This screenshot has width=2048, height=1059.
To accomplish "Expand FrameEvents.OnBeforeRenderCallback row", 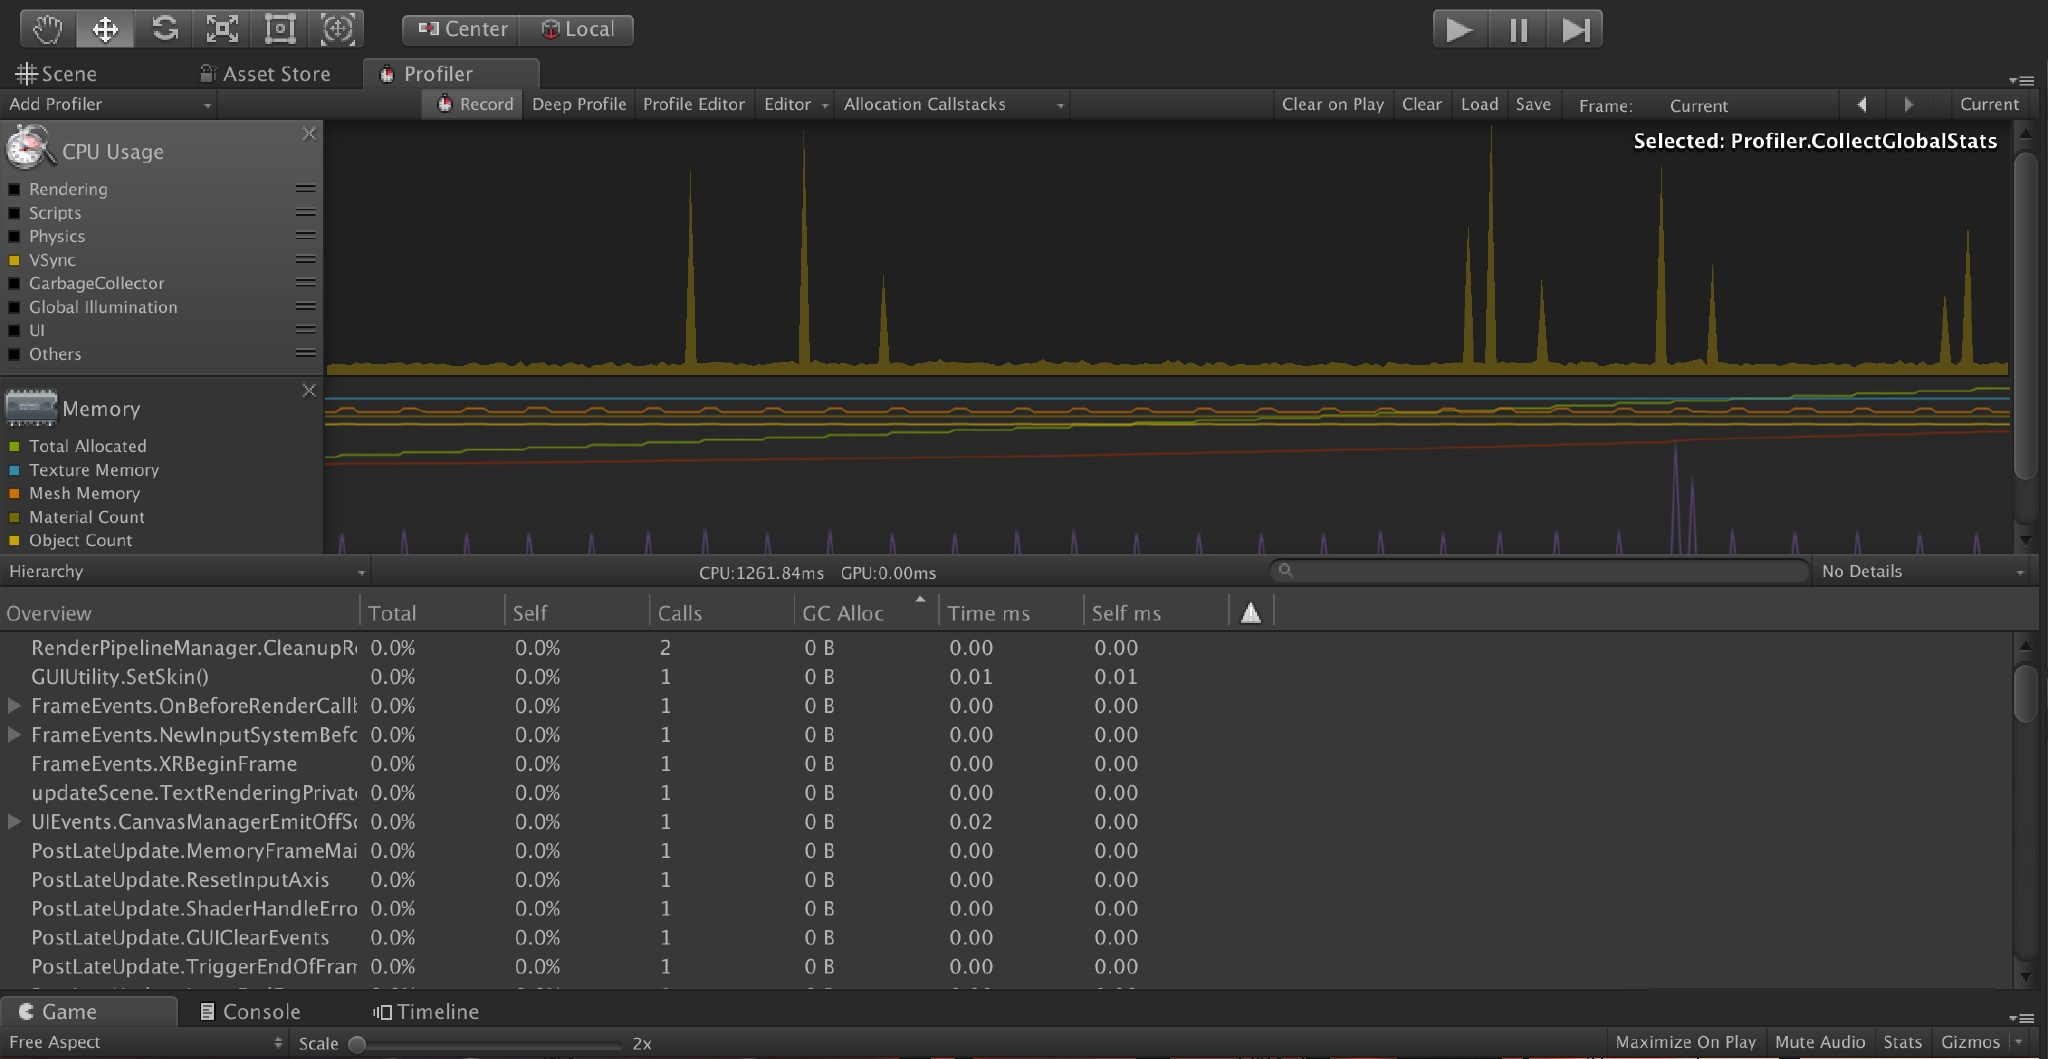I will (x=14, y=706).
